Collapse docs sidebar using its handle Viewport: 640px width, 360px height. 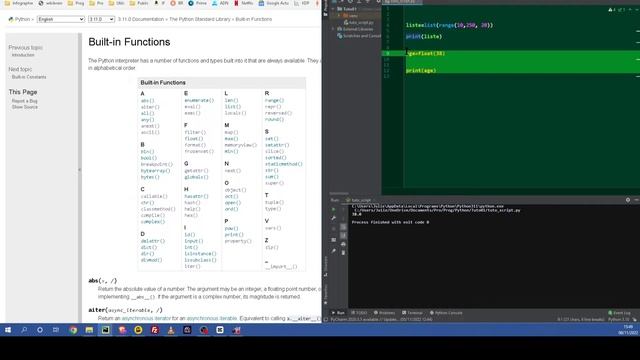(x=80, y=170)
